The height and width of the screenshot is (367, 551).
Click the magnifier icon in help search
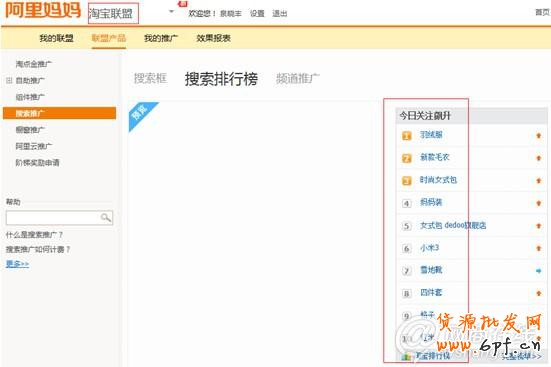click(x=106, y=218)
